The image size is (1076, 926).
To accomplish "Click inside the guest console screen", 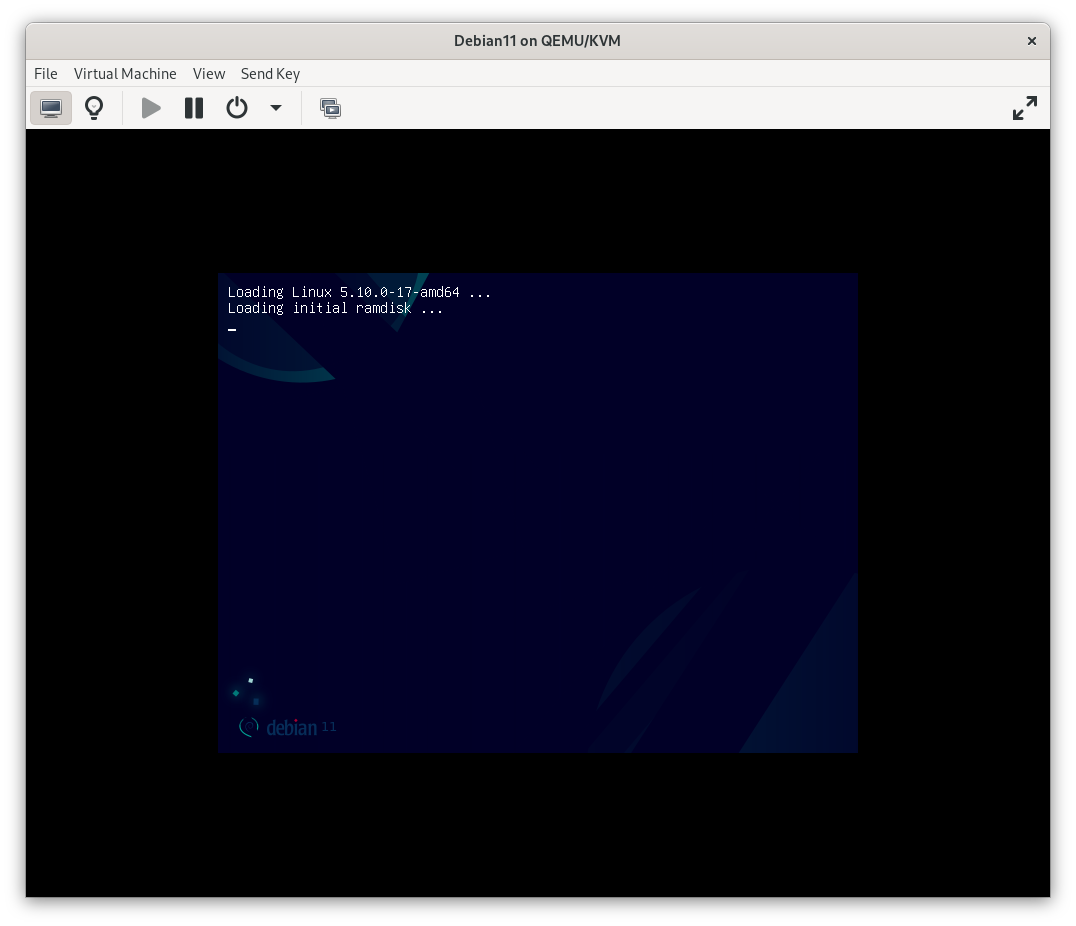I will [537, 513].
